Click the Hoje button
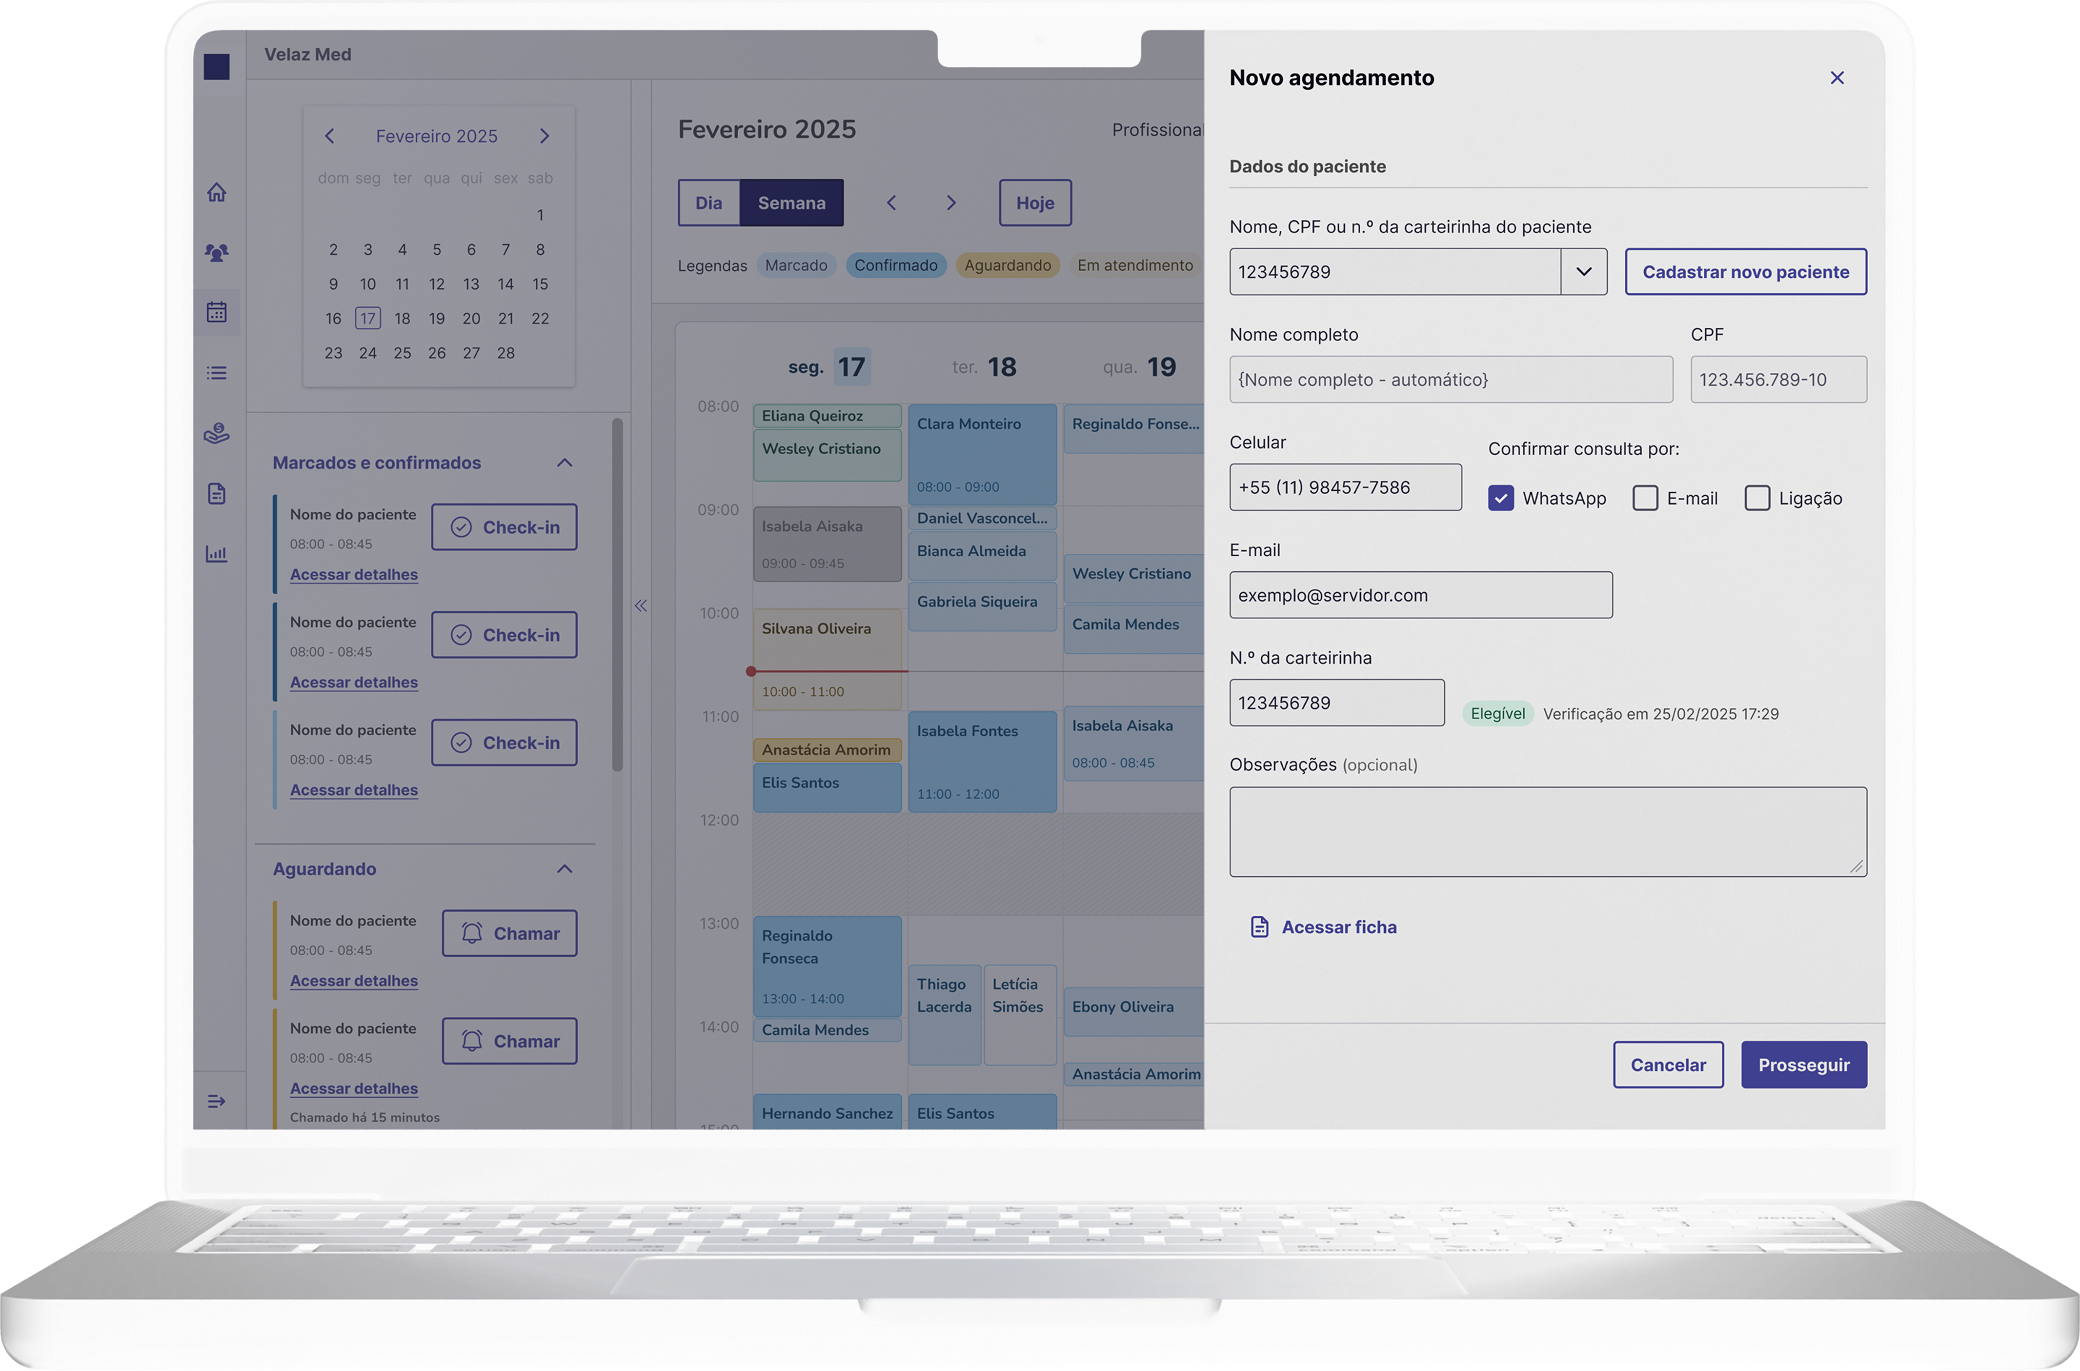Screen dimensions: 2080x1371 [1035, 203]
